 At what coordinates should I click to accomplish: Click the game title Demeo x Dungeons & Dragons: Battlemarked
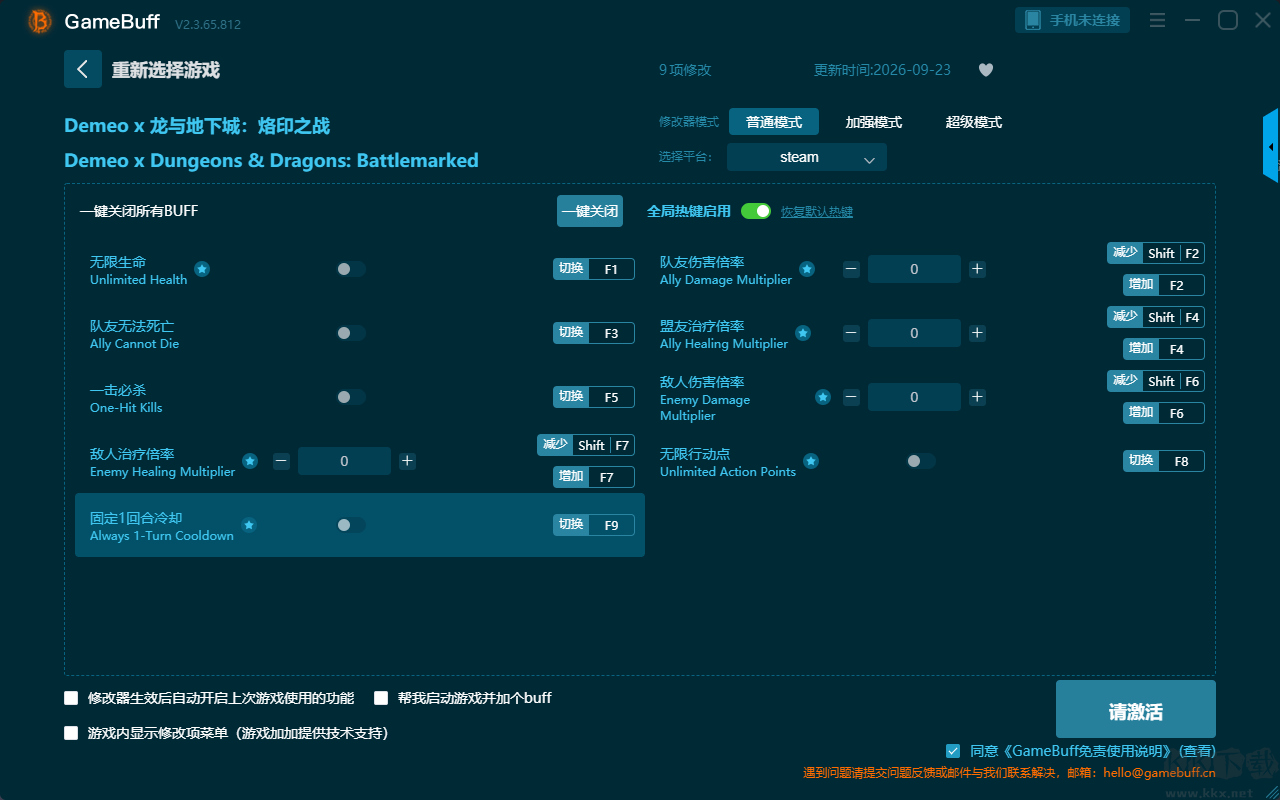pos(271,160)
